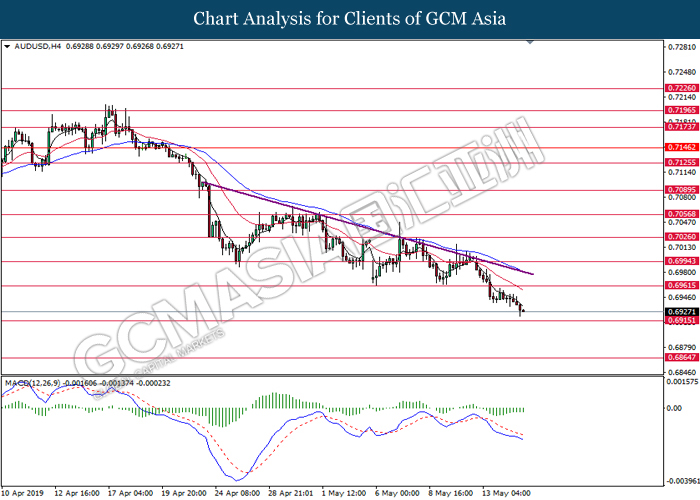
Task: Select the 0.70260 price level label
Action: (x=682, y=237)
